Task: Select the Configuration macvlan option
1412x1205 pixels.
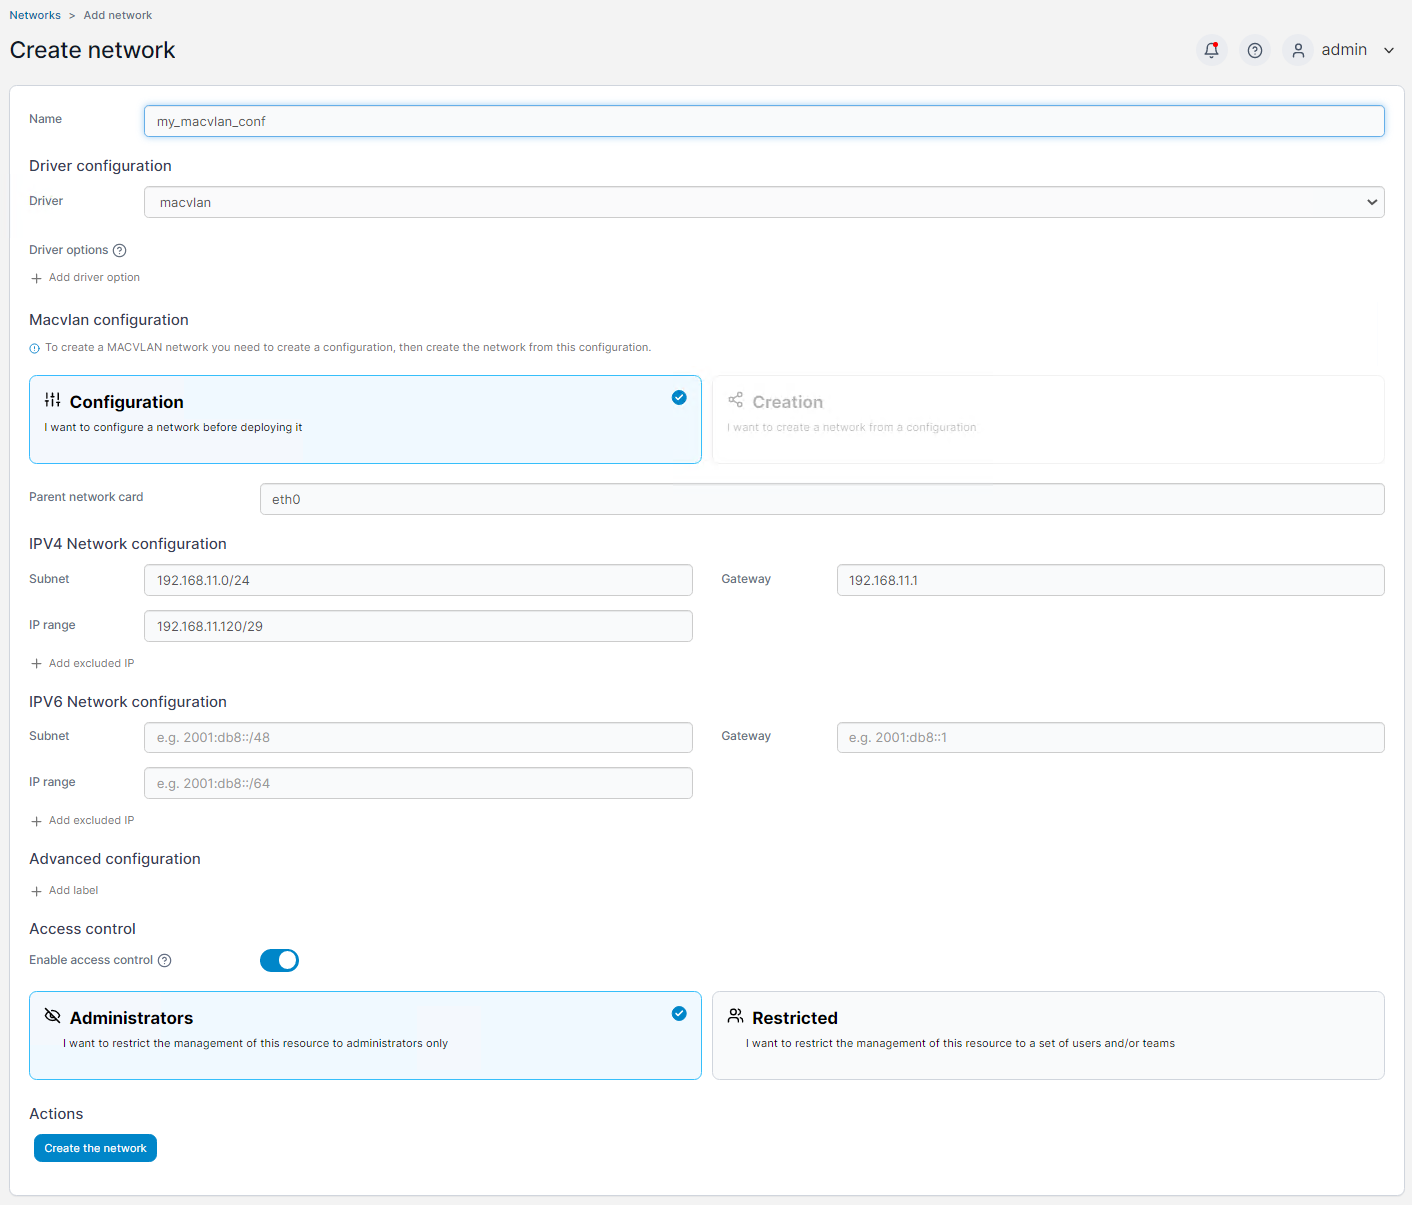Action: [365, 419]
